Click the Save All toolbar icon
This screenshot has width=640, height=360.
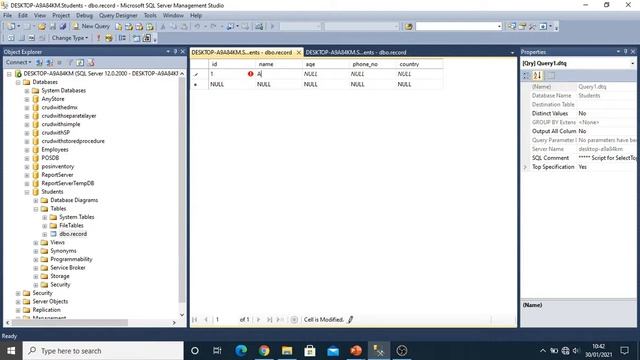click(63, 26)
